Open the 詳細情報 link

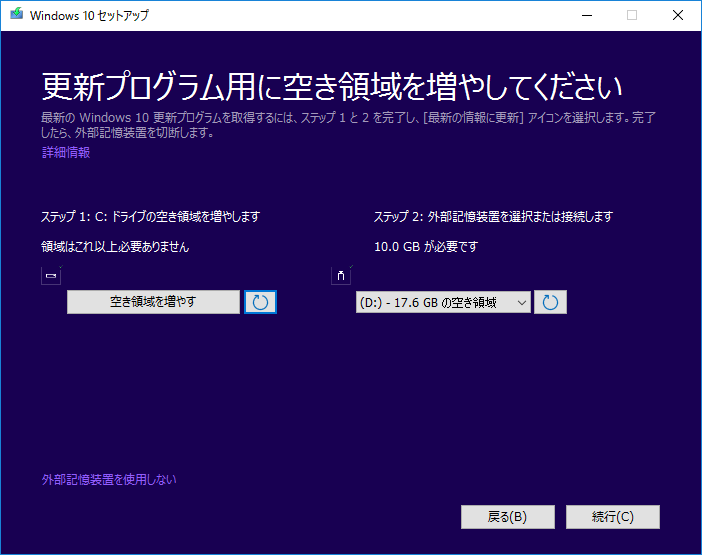tap(66, 153)
